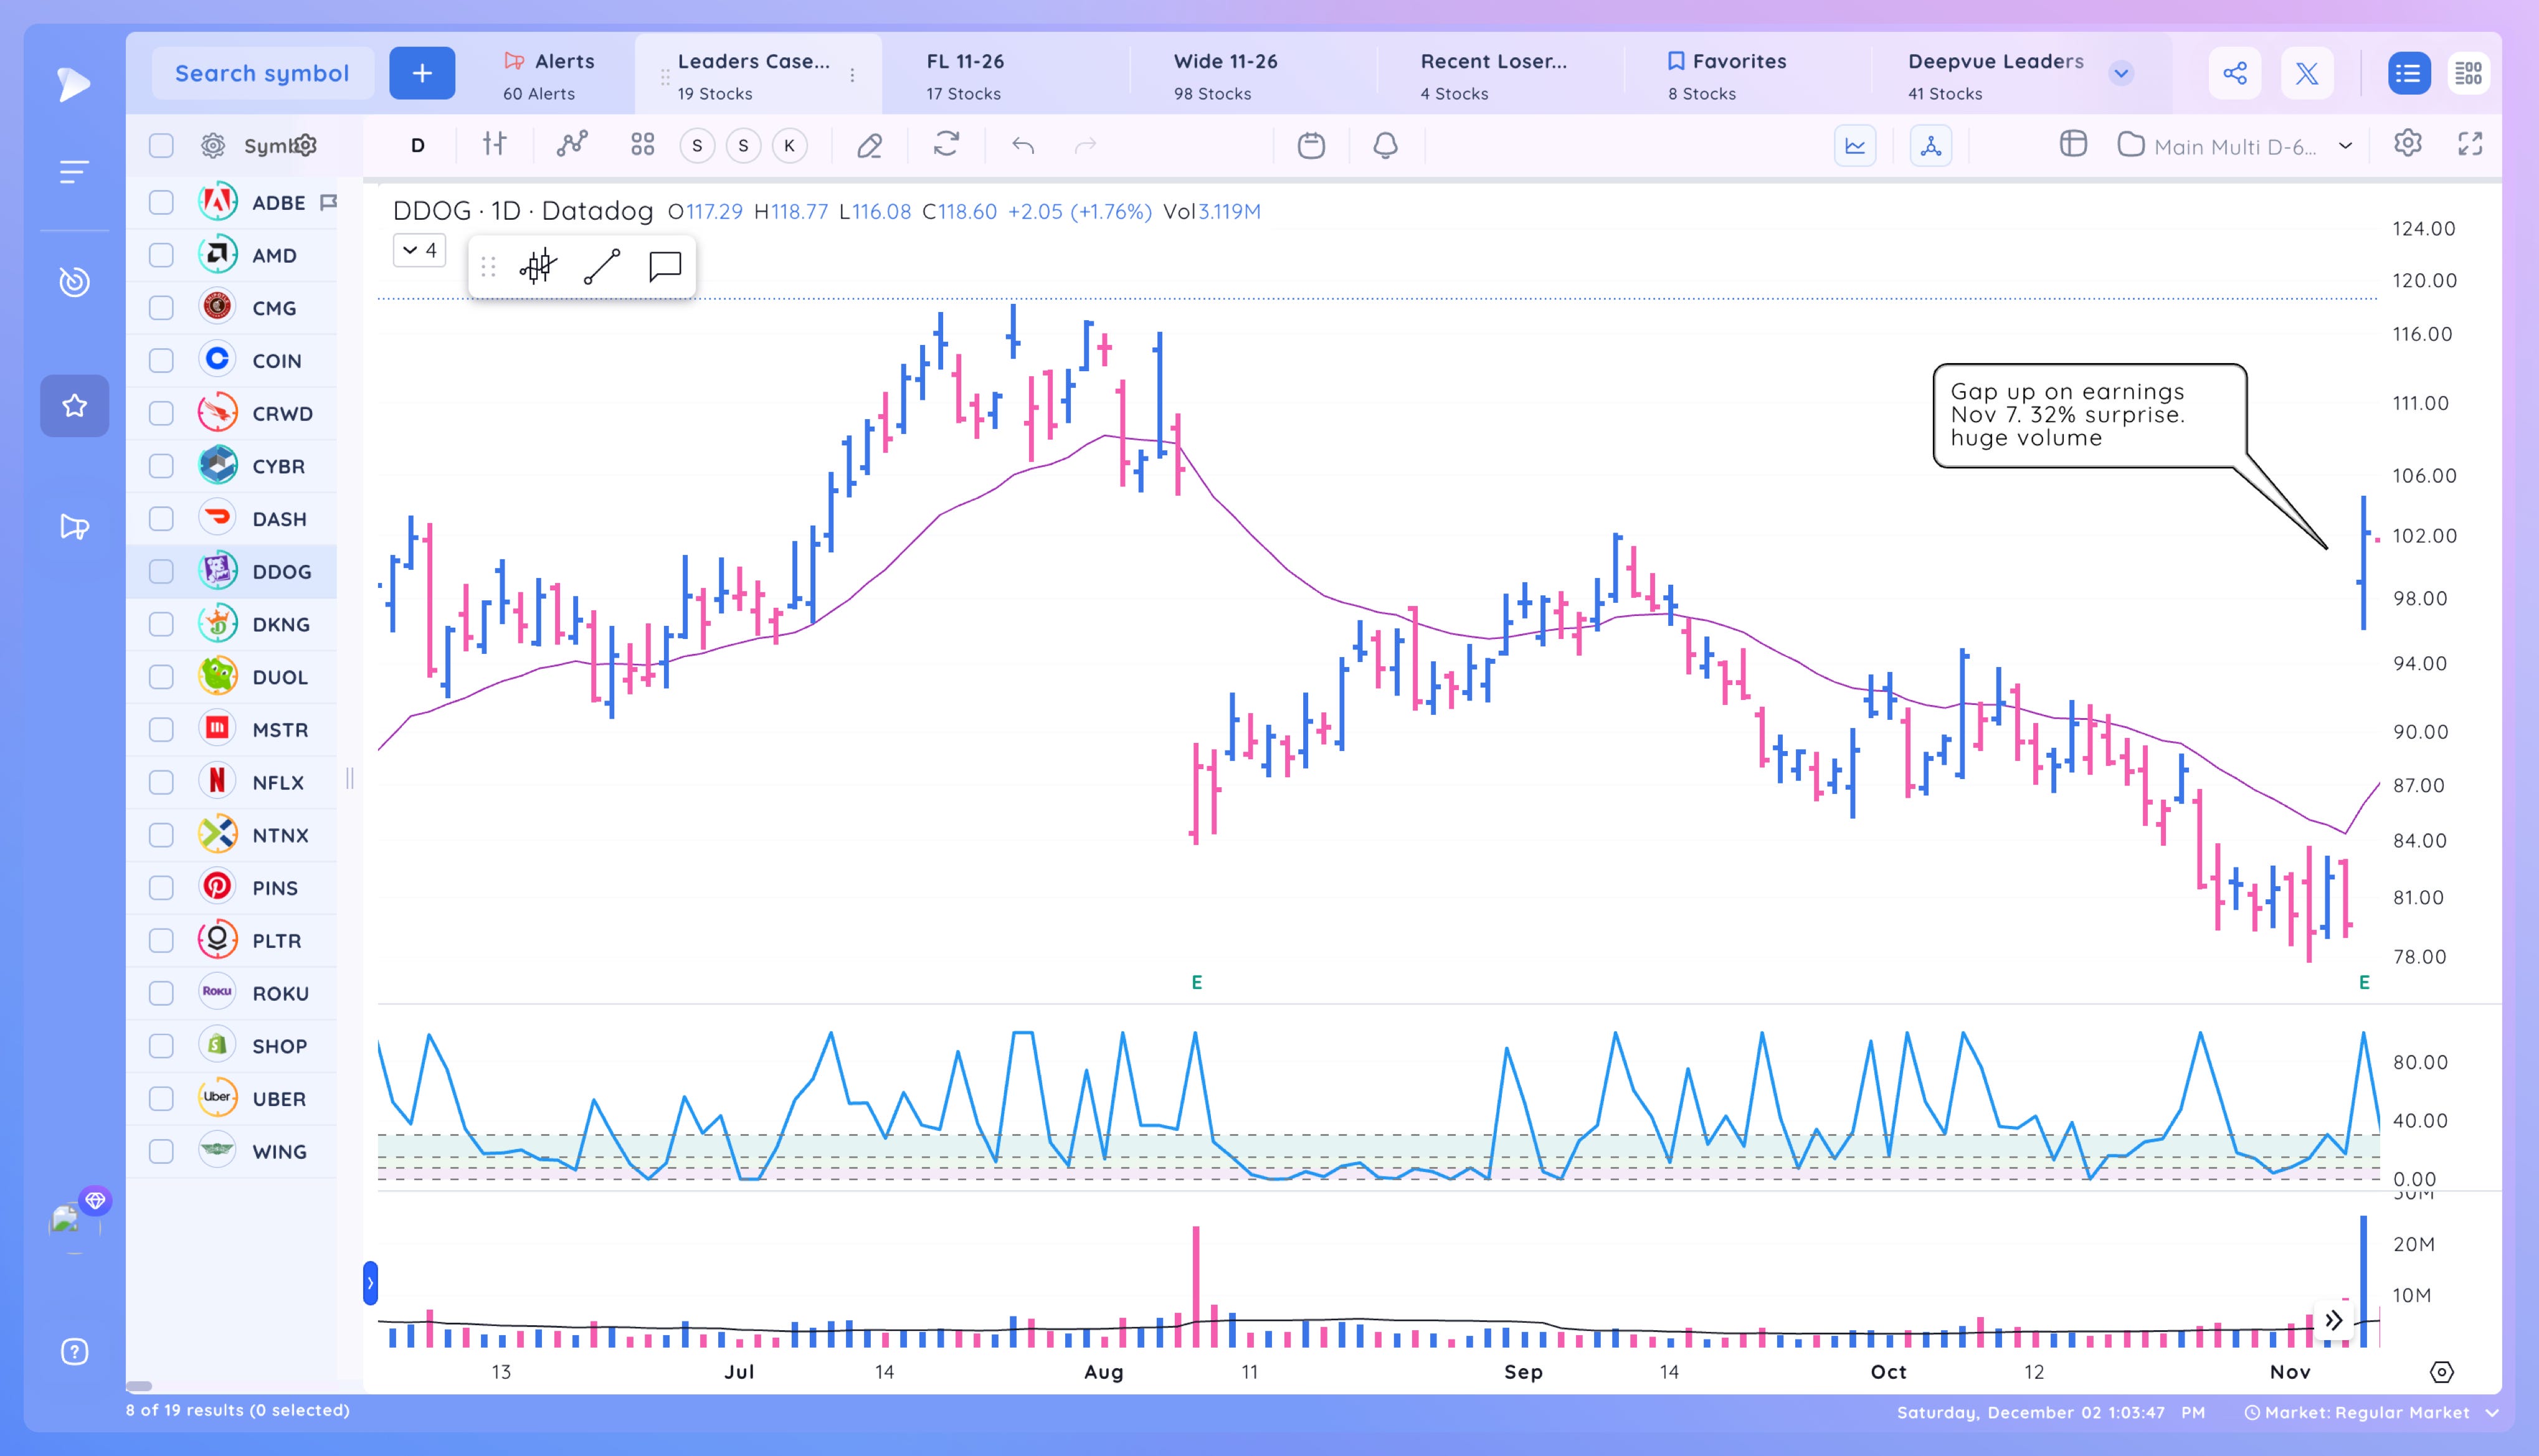
Task: Select the NFLX row in watchlist
Action: (232, 783)
